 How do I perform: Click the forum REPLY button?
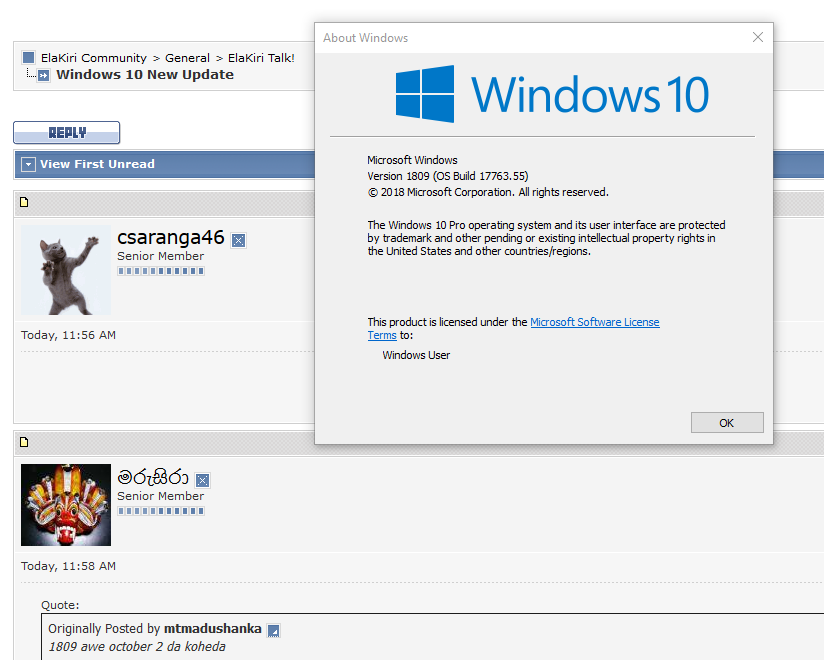coord(67,132)
